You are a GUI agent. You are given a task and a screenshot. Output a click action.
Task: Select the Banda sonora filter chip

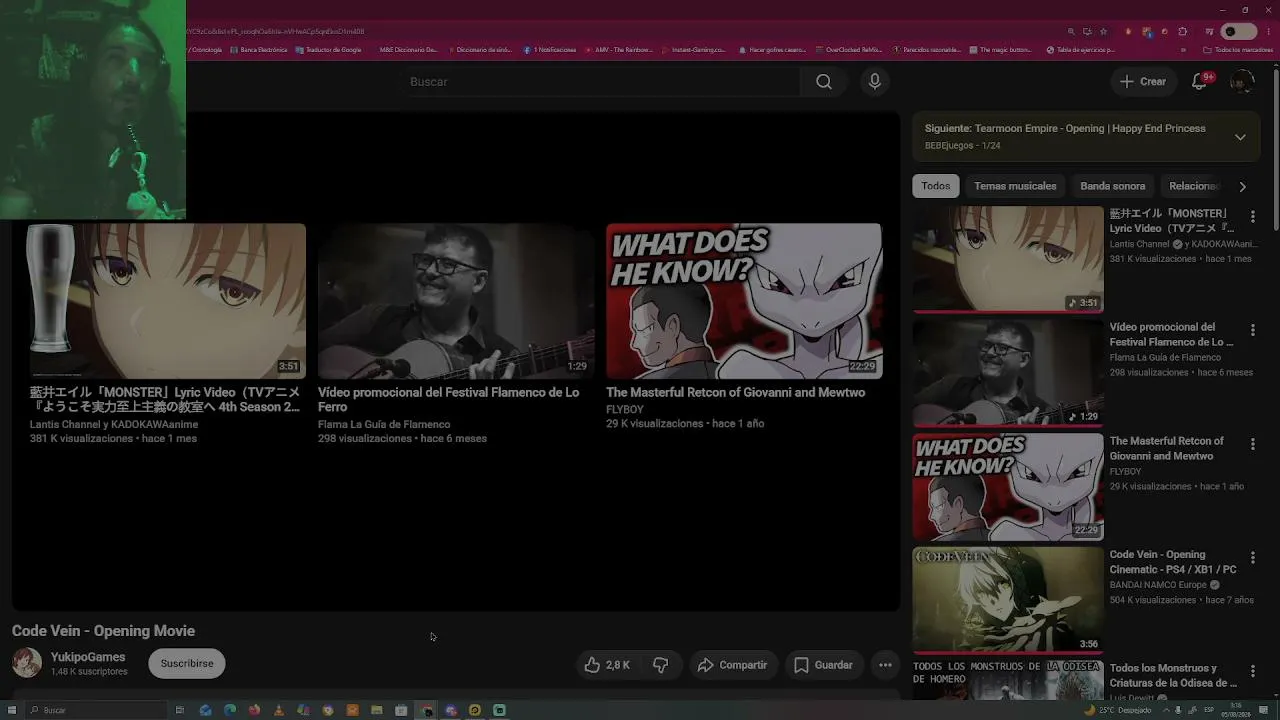(x=1113, y=186)
